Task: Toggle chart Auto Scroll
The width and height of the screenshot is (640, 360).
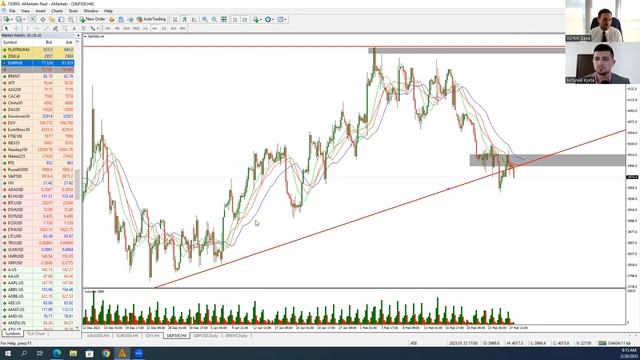Action: pyautogui.click(x=236, y=19)
